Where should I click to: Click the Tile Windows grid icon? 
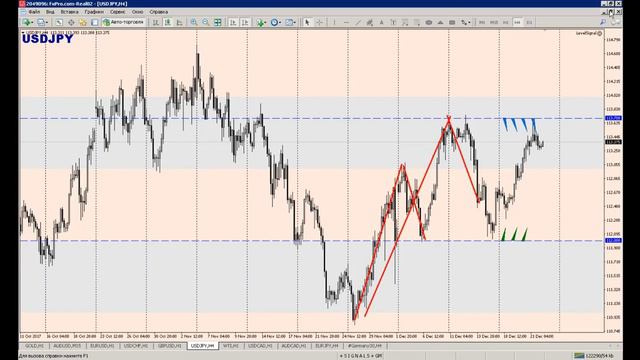click(218, 22)
